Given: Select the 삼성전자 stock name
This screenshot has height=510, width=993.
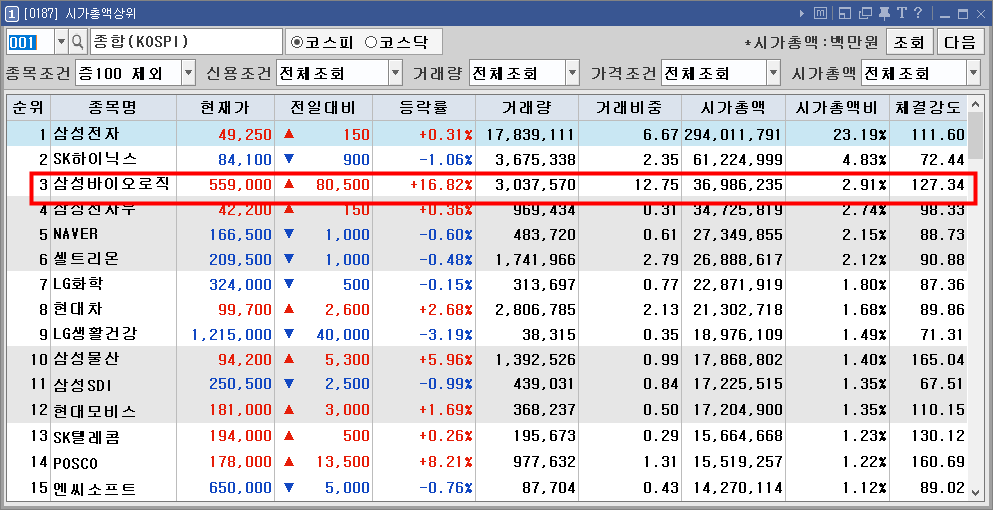Looking at the screenshot, I should [86, 134].
